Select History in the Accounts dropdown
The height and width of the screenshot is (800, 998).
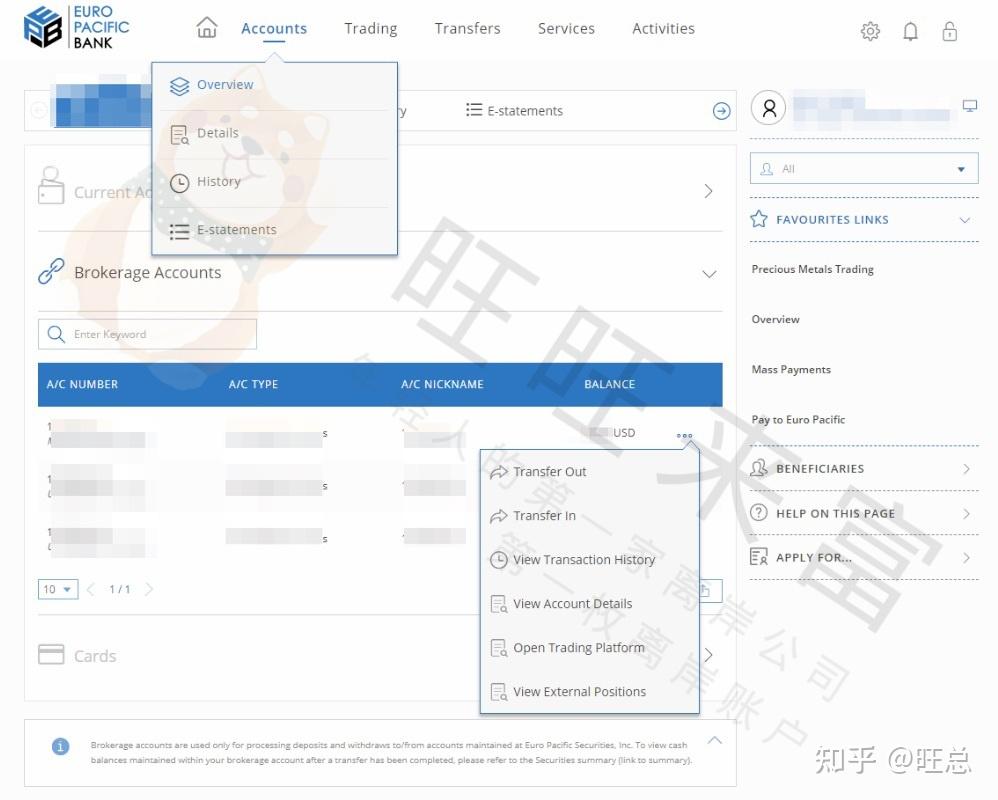click(274, 182)
